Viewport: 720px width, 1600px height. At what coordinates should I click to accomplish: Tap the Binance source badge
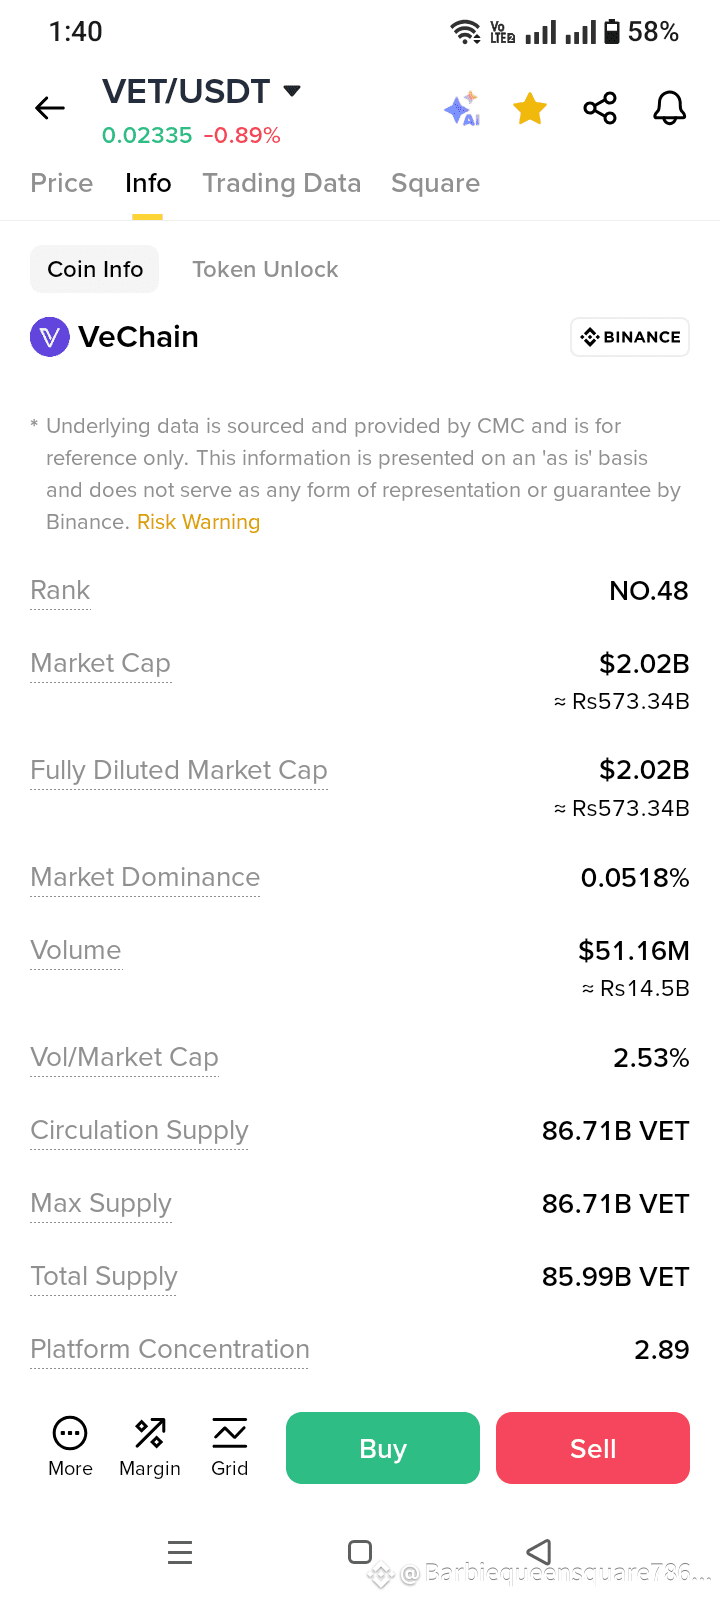coord(630,337)
